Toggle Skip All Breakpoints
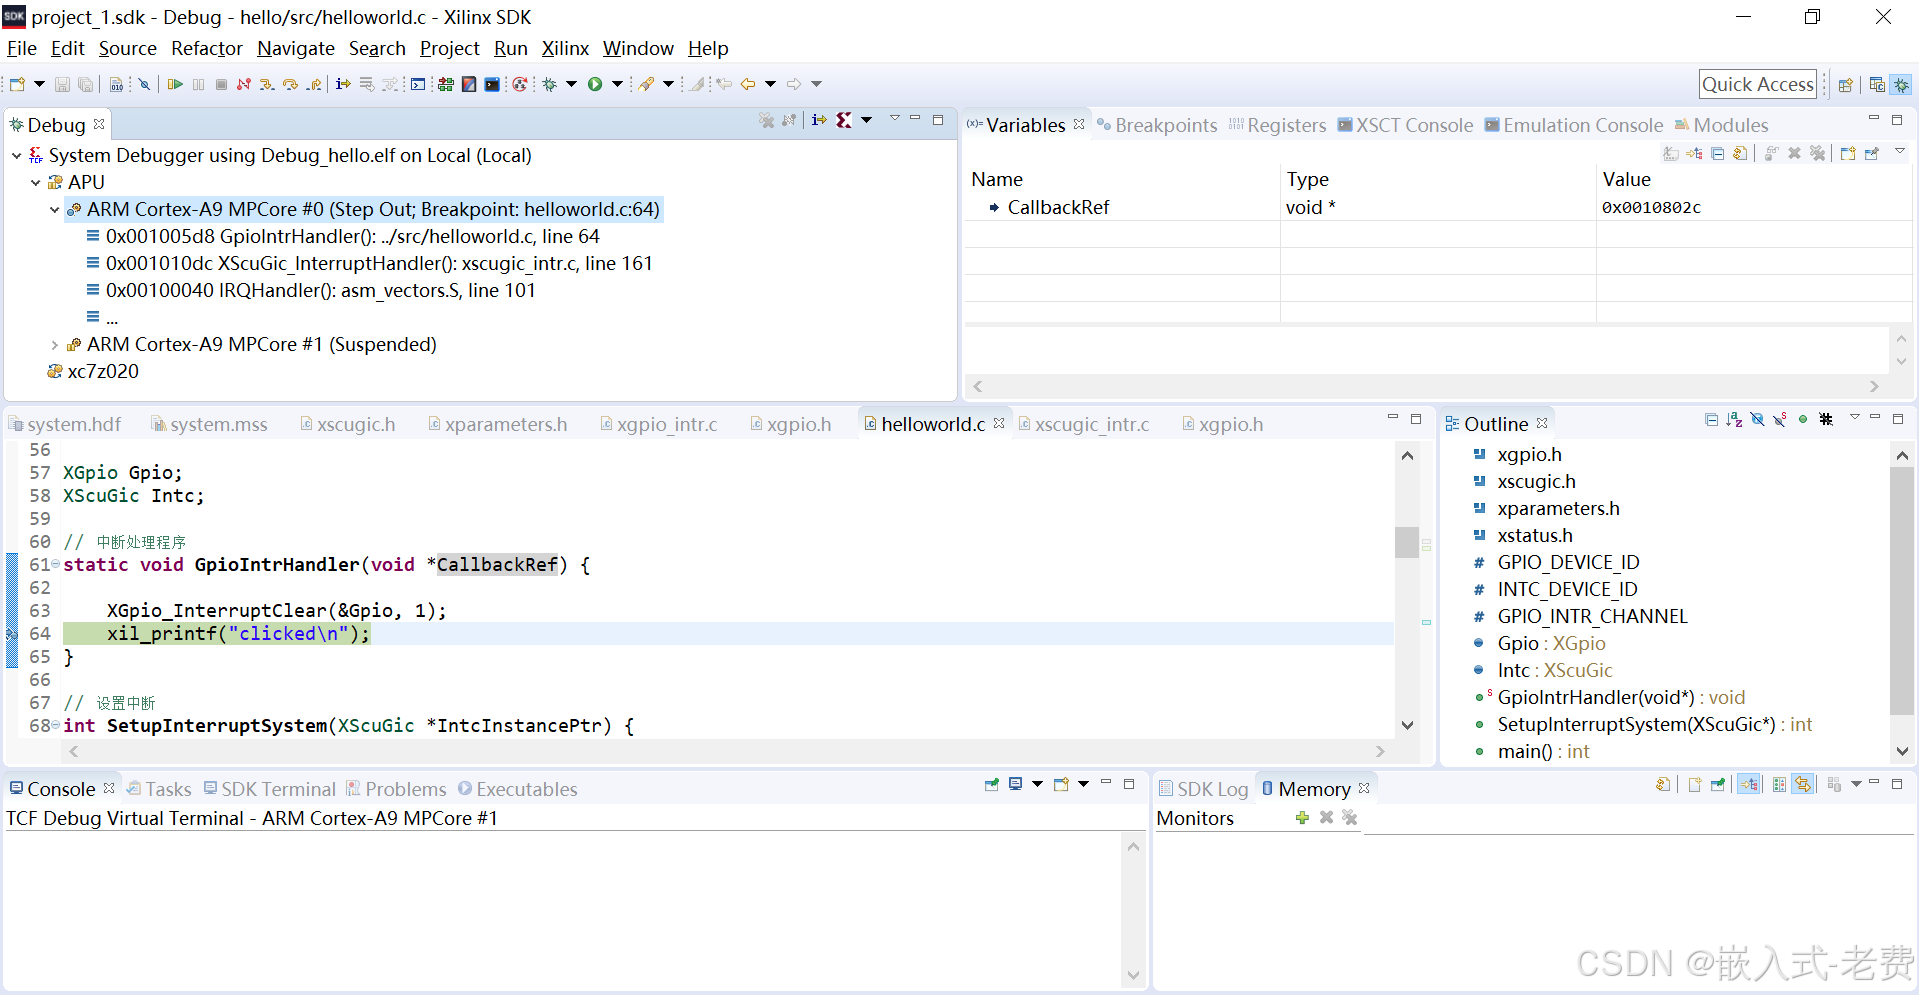This screenshot has height=995, width=1919. pyautogui.click(x=144, y=84)
